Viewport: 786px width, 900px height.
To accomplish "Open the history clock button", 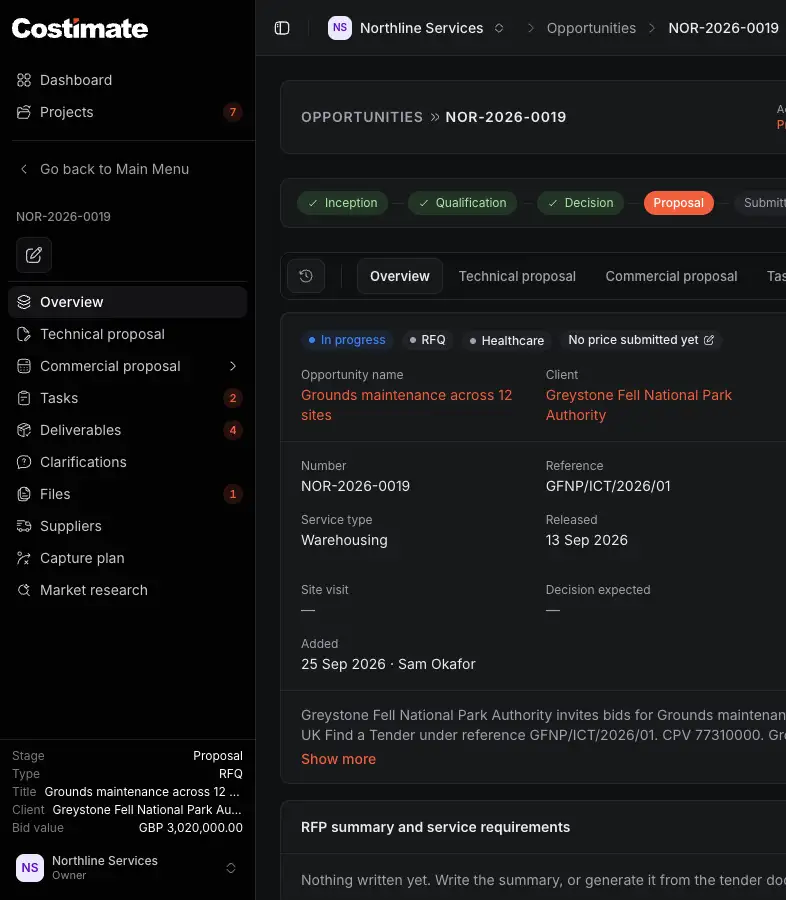I will (x=306, y=276).
